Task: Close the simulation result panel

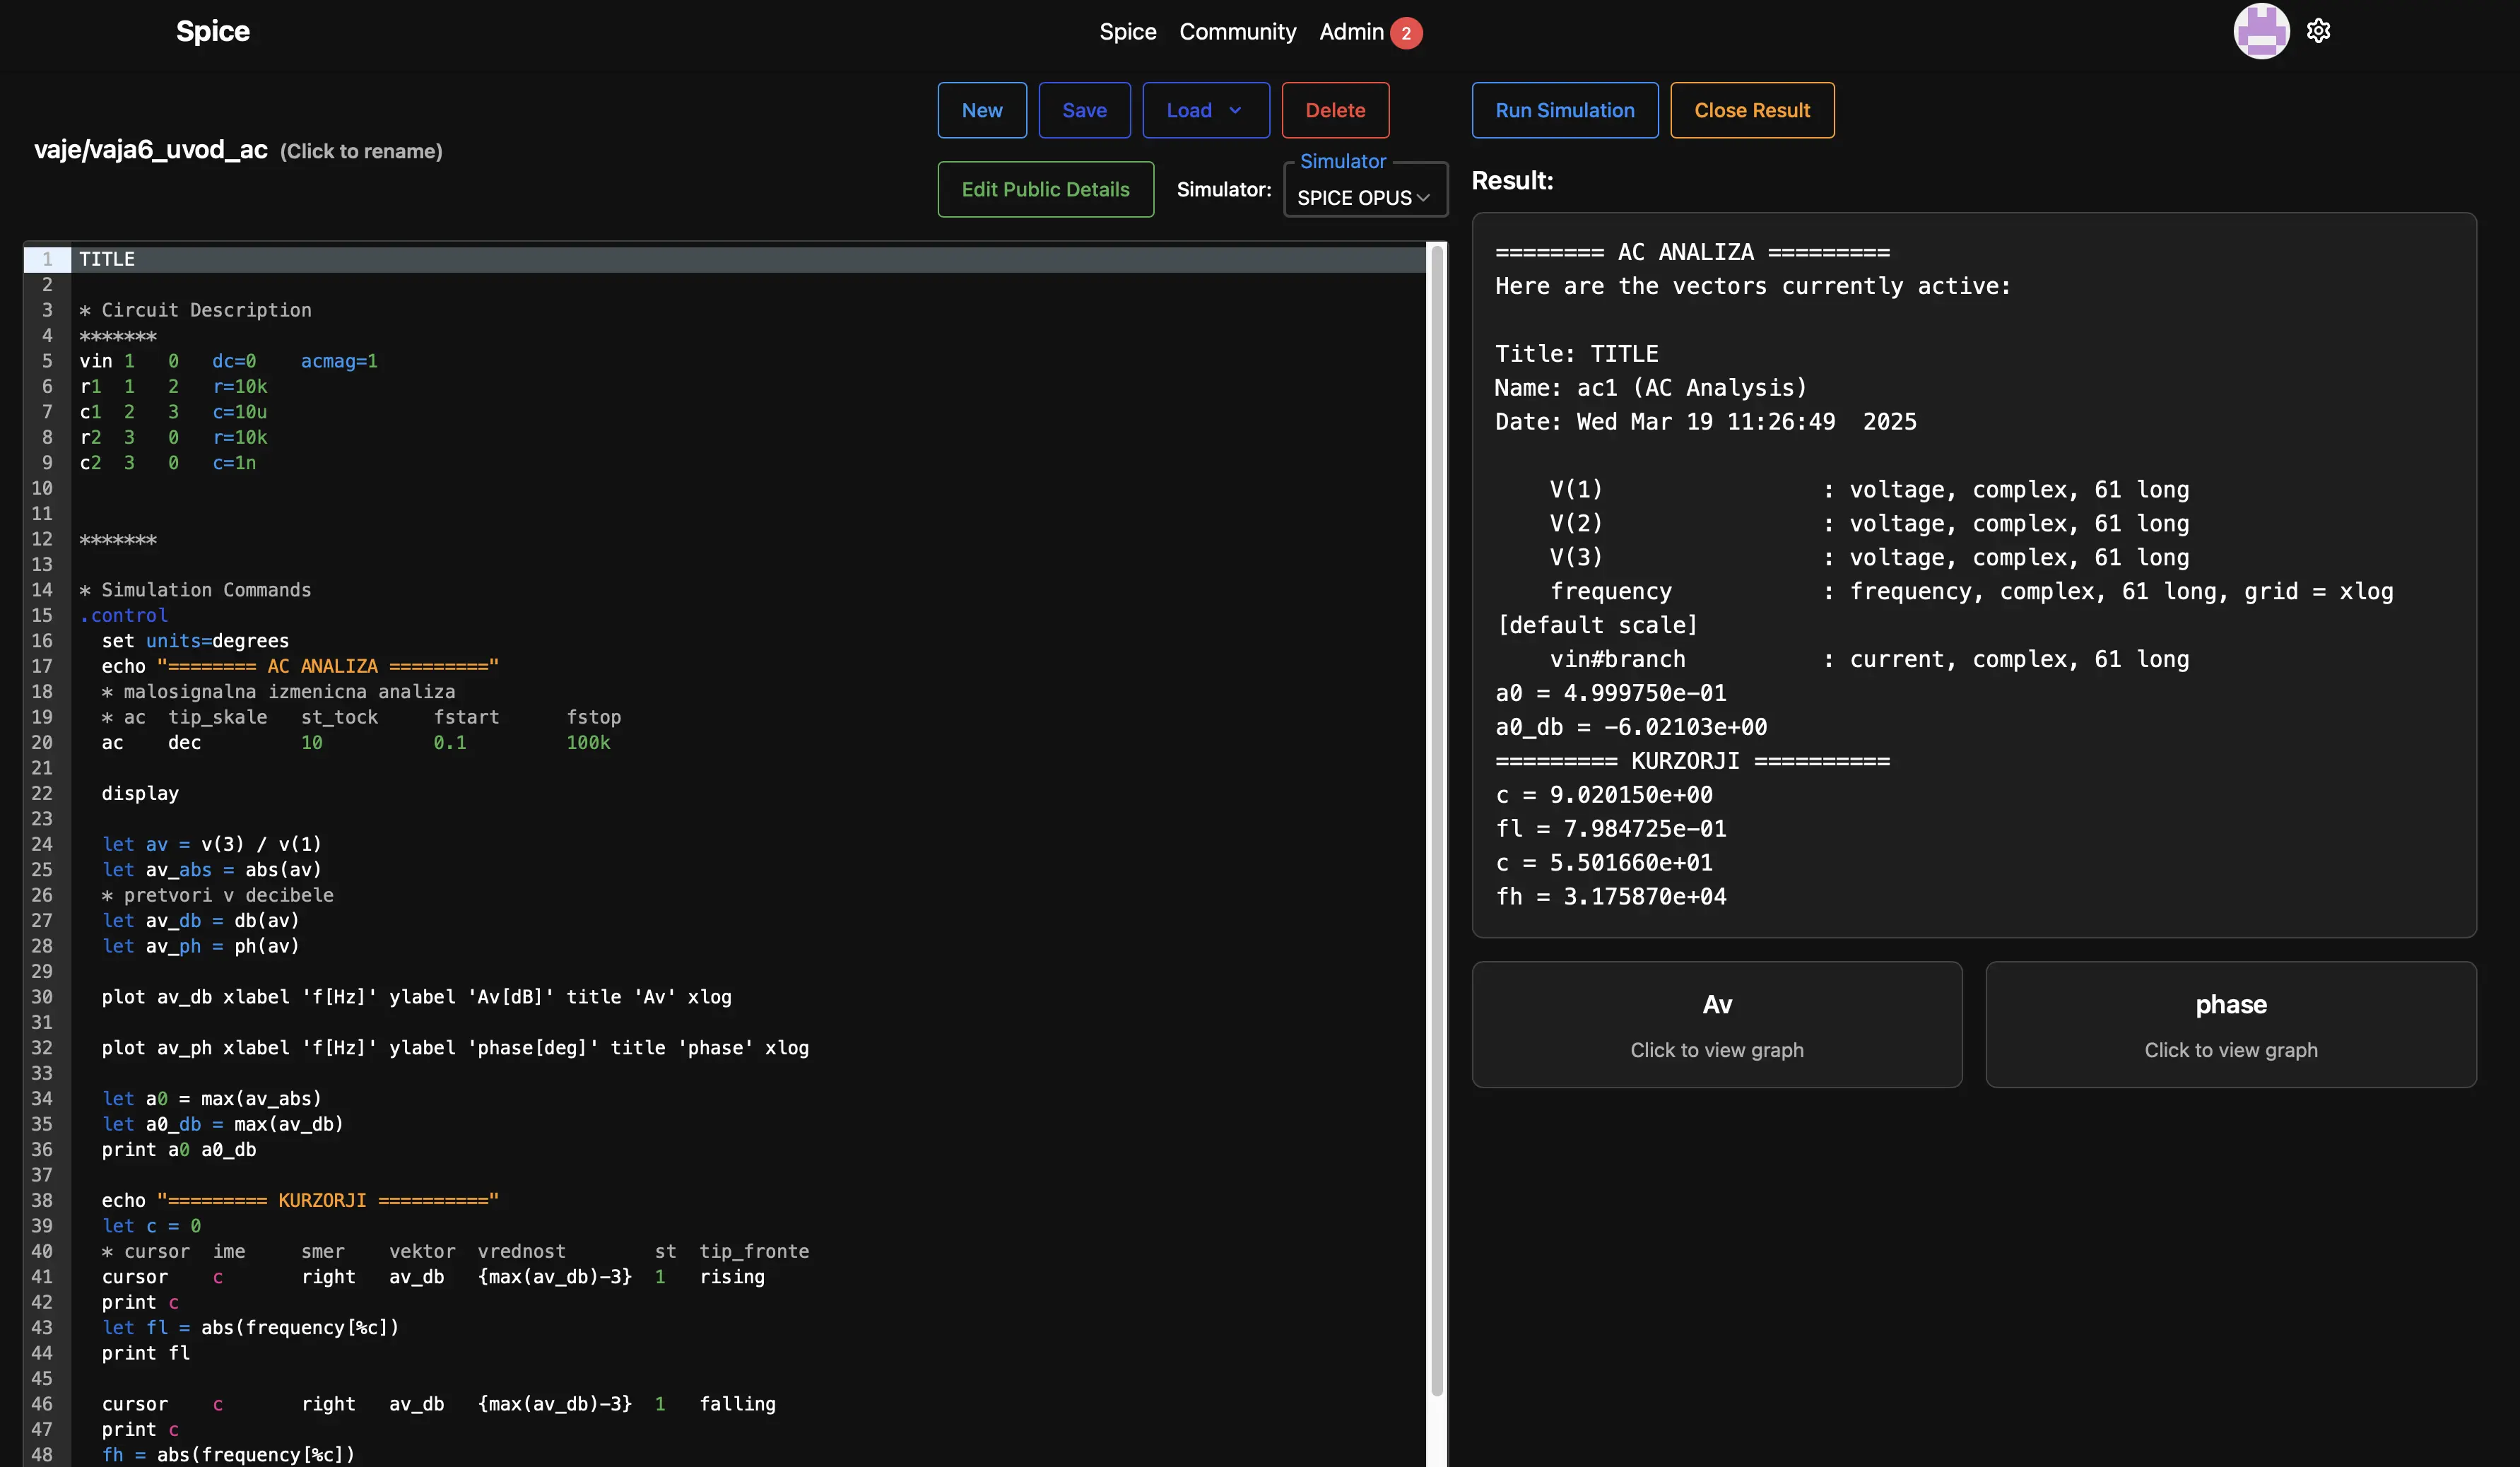Action: 1751,110
